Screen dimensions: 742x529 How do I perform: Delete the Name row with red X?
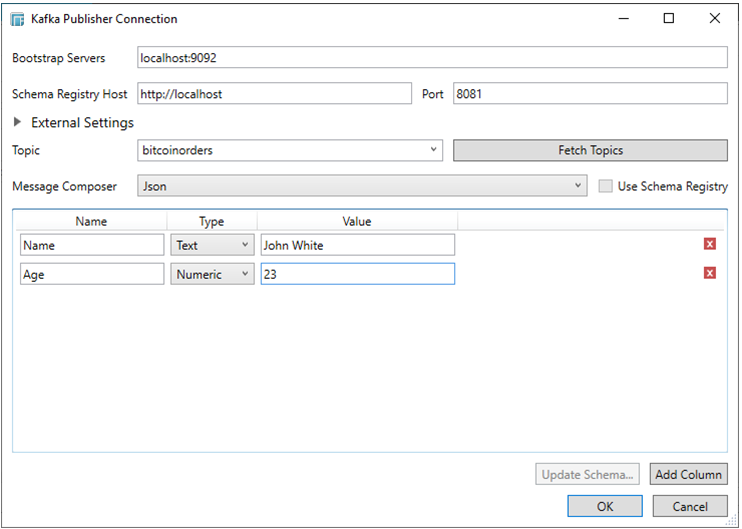[709, 245]
